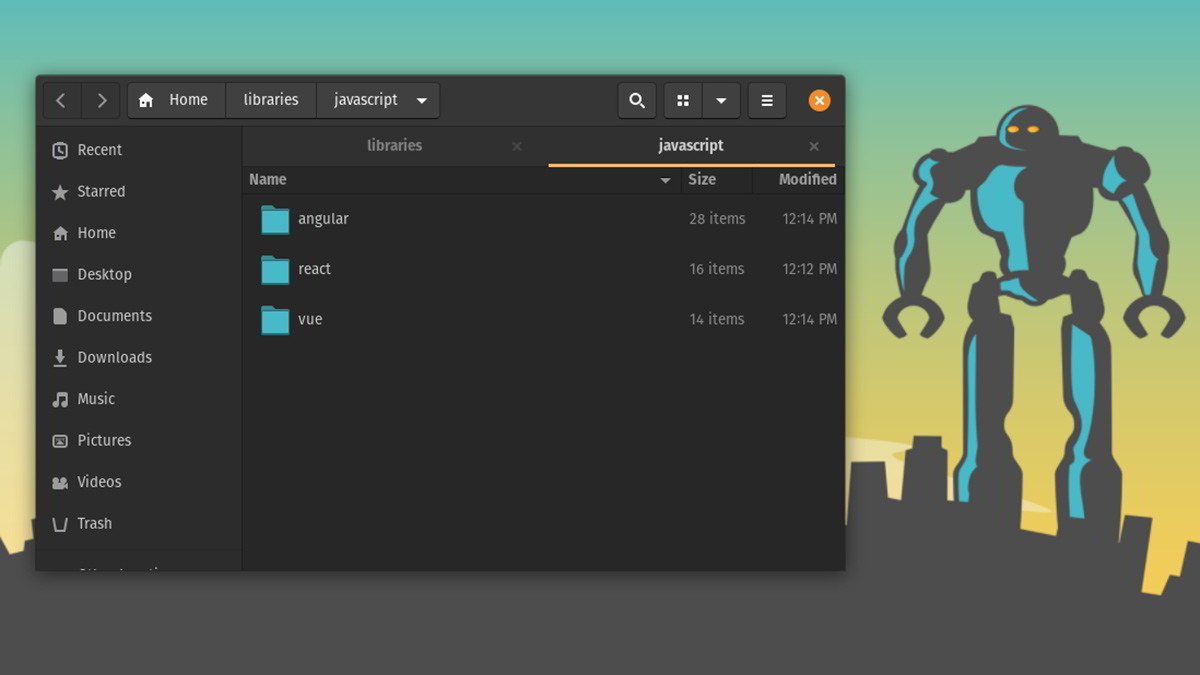Navigate forward with the right arrow
Image resolution: width=1200 pixels, height=675 pixels.
pyautogui.click(x=101, y=100)
